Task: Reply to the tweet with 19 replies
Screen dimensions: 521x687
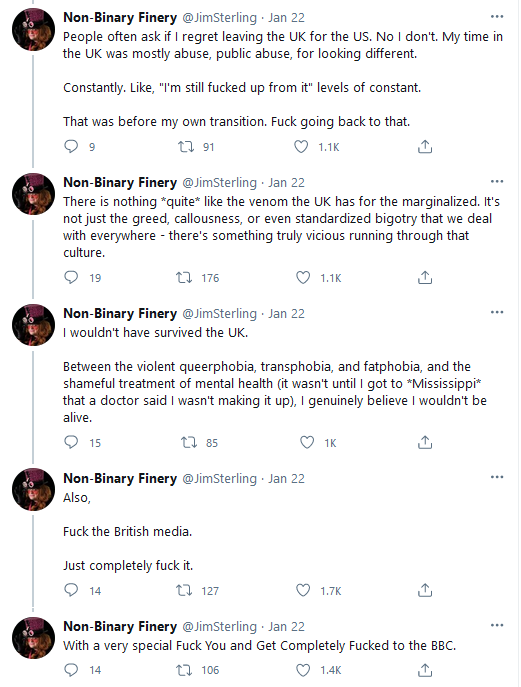Action: 71,277
